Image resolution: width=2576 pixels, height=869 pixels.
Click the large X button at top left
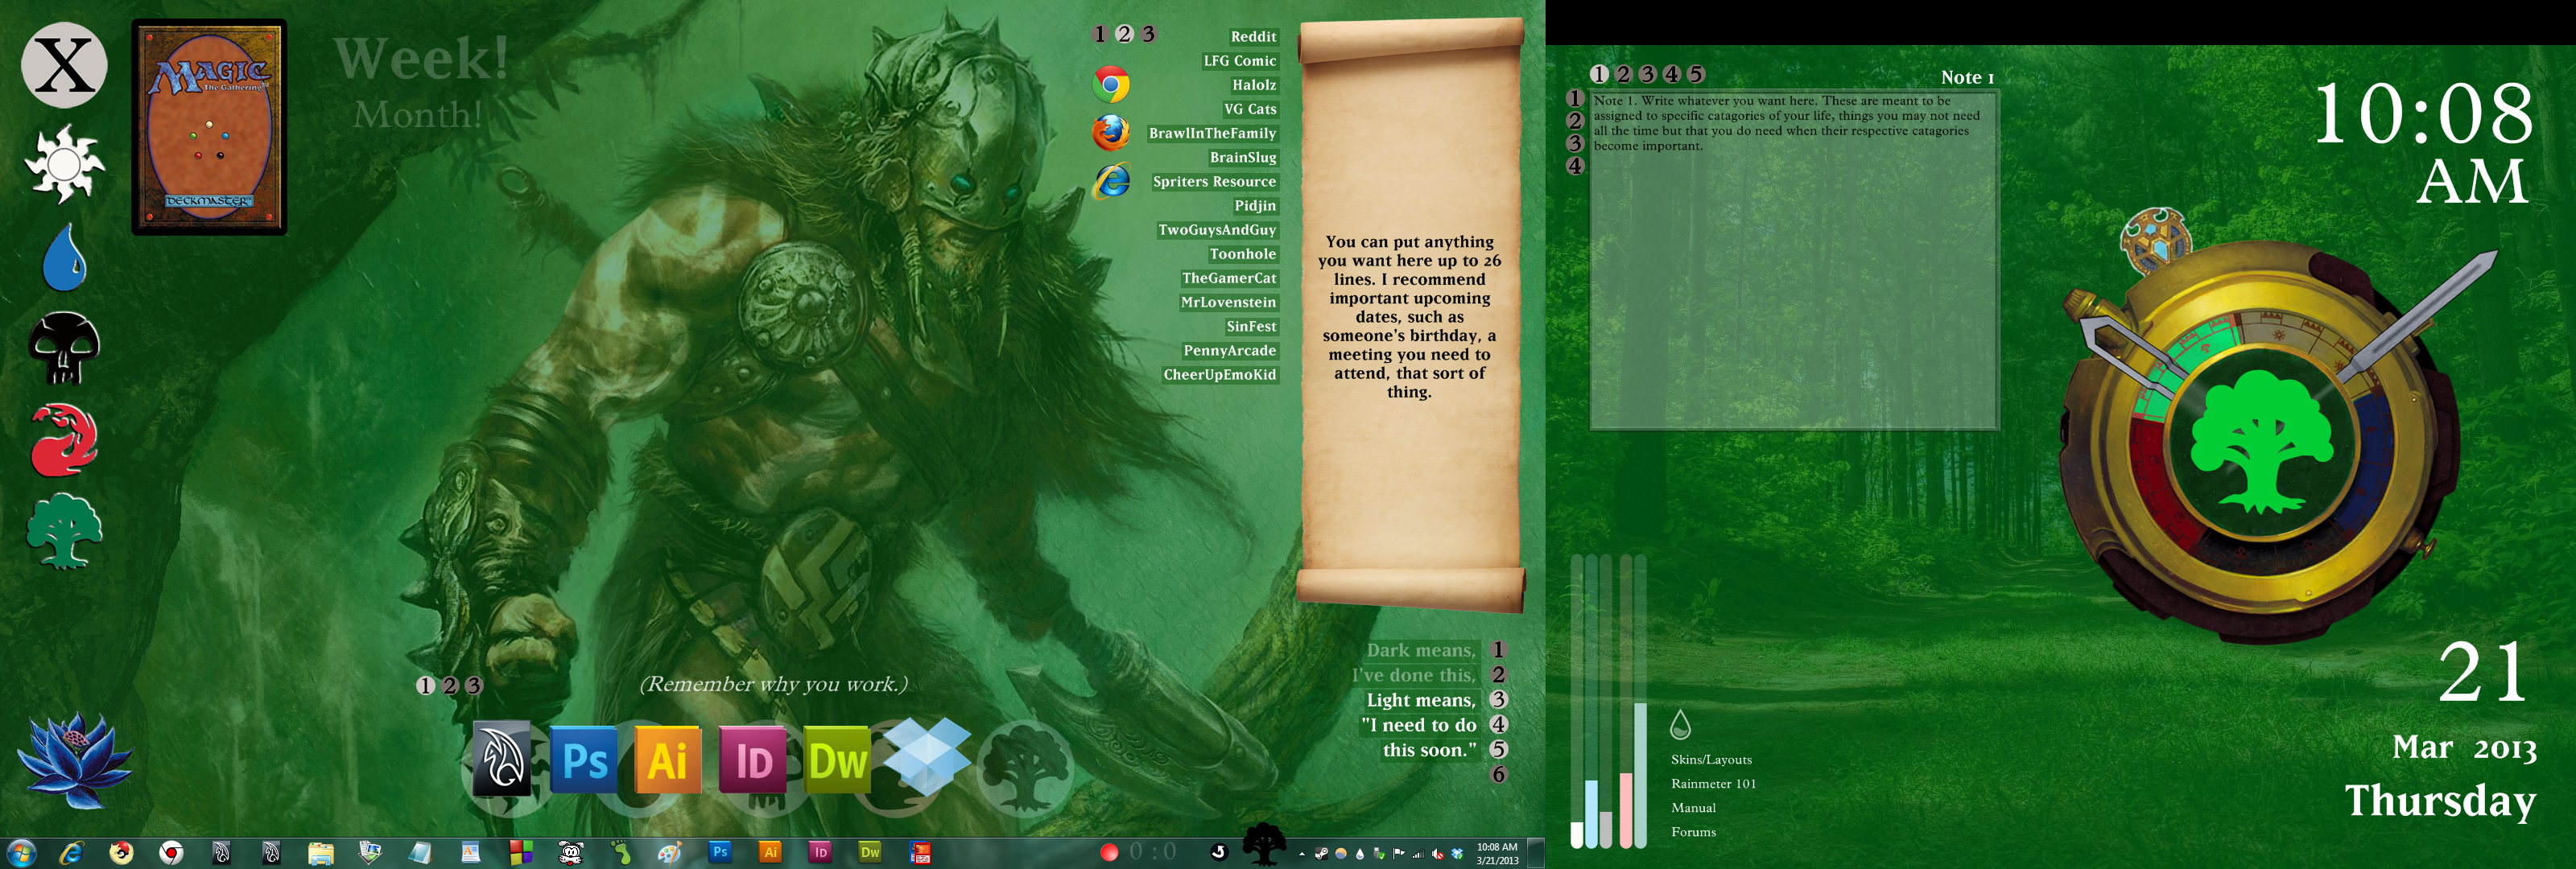point(65,65)
